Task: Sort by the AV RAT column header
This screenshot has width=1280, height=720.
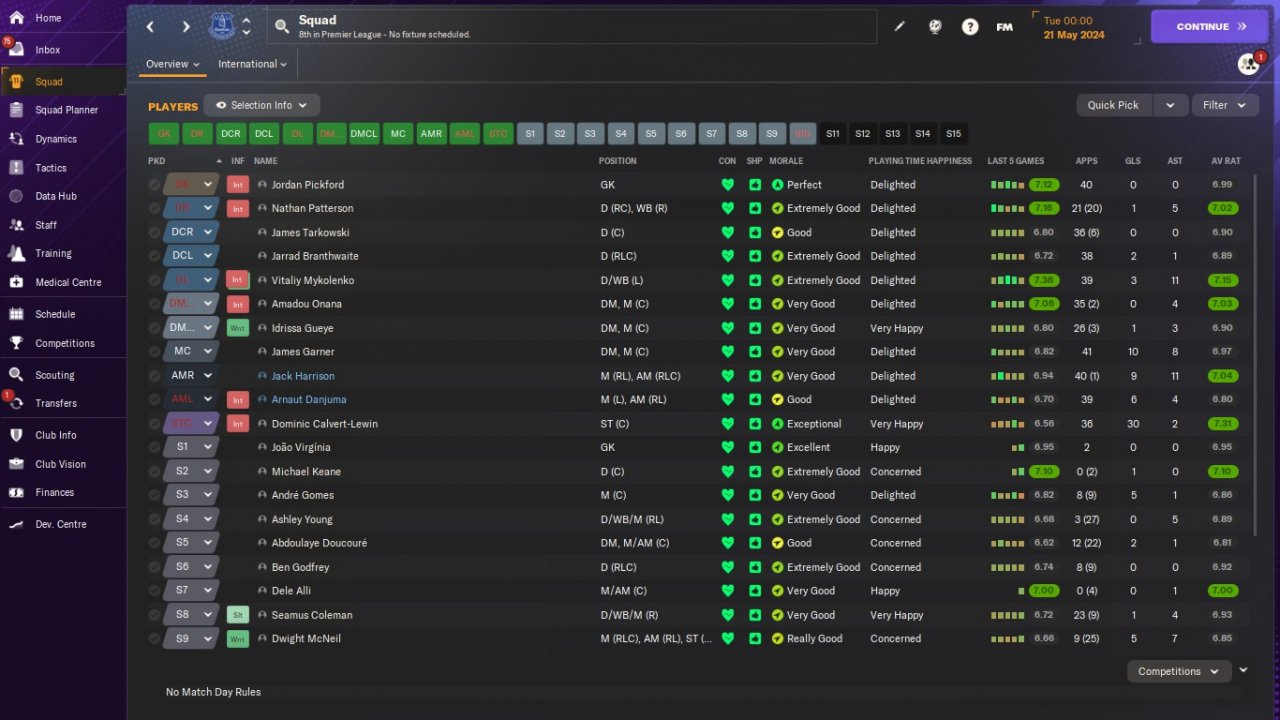Action: [1225, 161]
